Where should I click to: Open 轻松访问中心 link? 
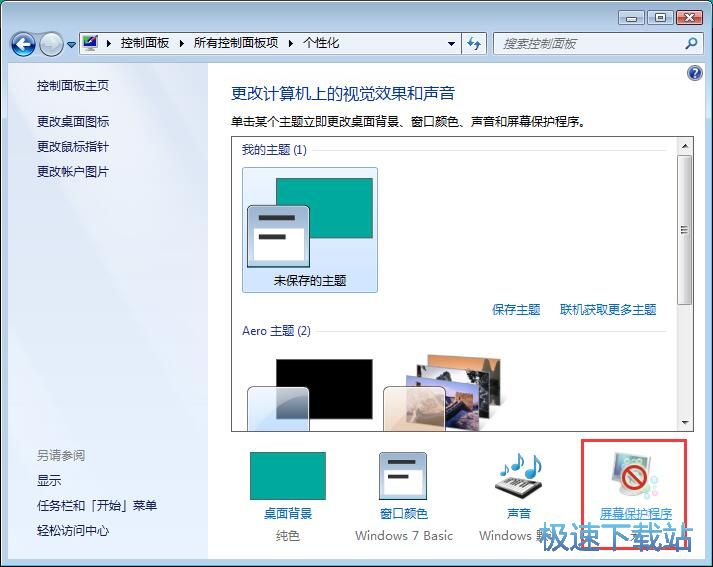[x=73, y=530]
